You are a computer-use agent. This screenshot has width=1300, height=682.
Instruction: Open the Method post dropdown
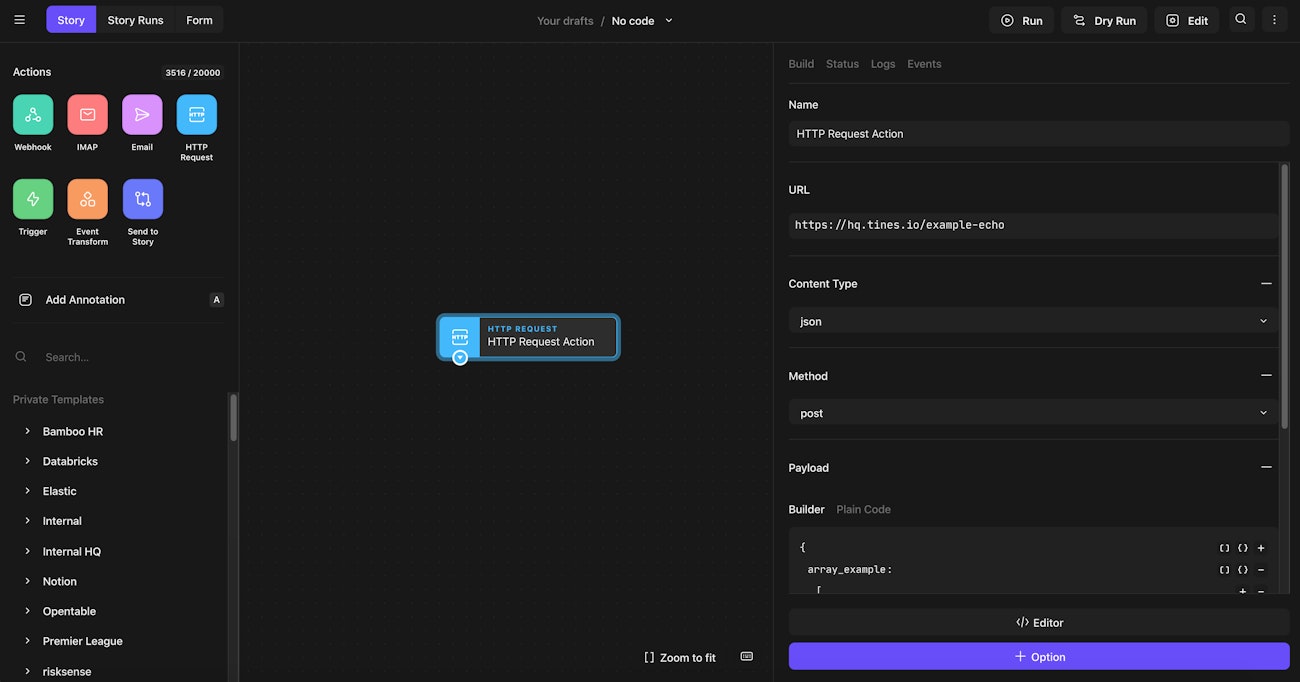pyautogui.click(x=1032, y=413)
